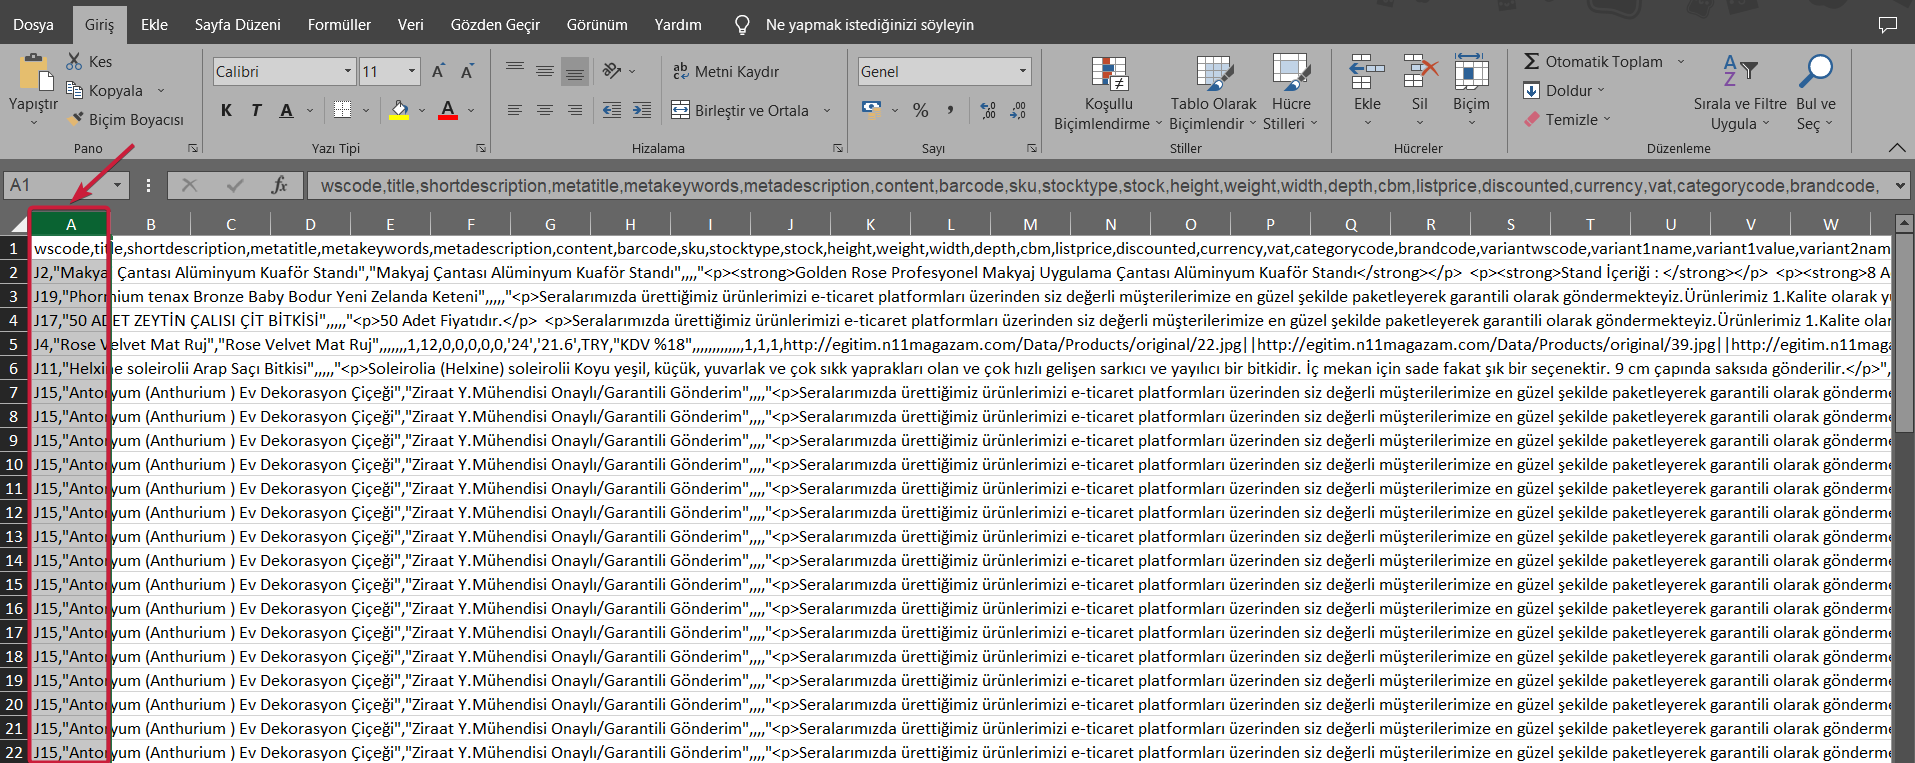Align text to middle of cell
Viewport: 1915px width, 763px height.
click(545, 71)
